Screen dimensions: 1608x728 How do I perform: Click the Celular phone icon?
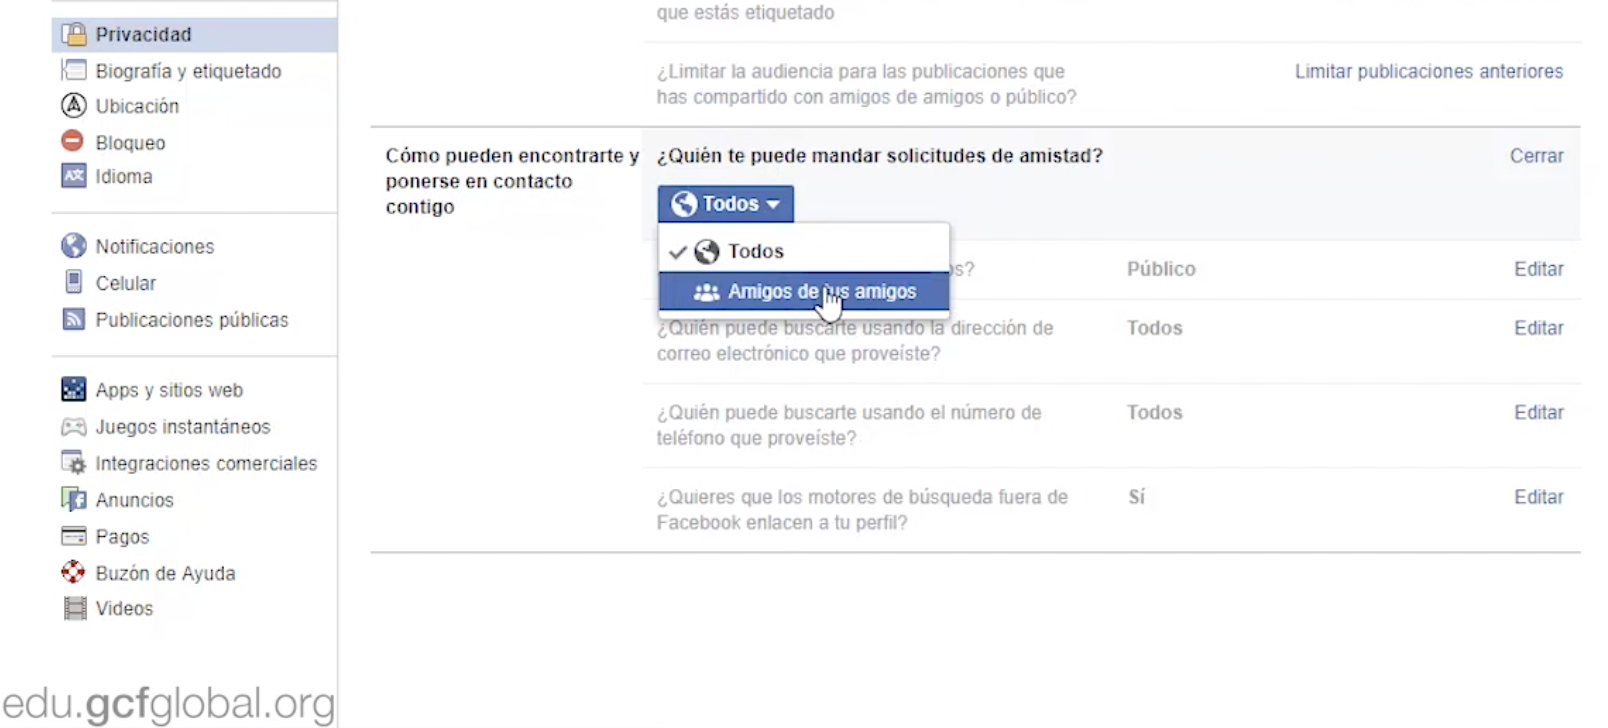pyautogui.click(x=74, y=282)
